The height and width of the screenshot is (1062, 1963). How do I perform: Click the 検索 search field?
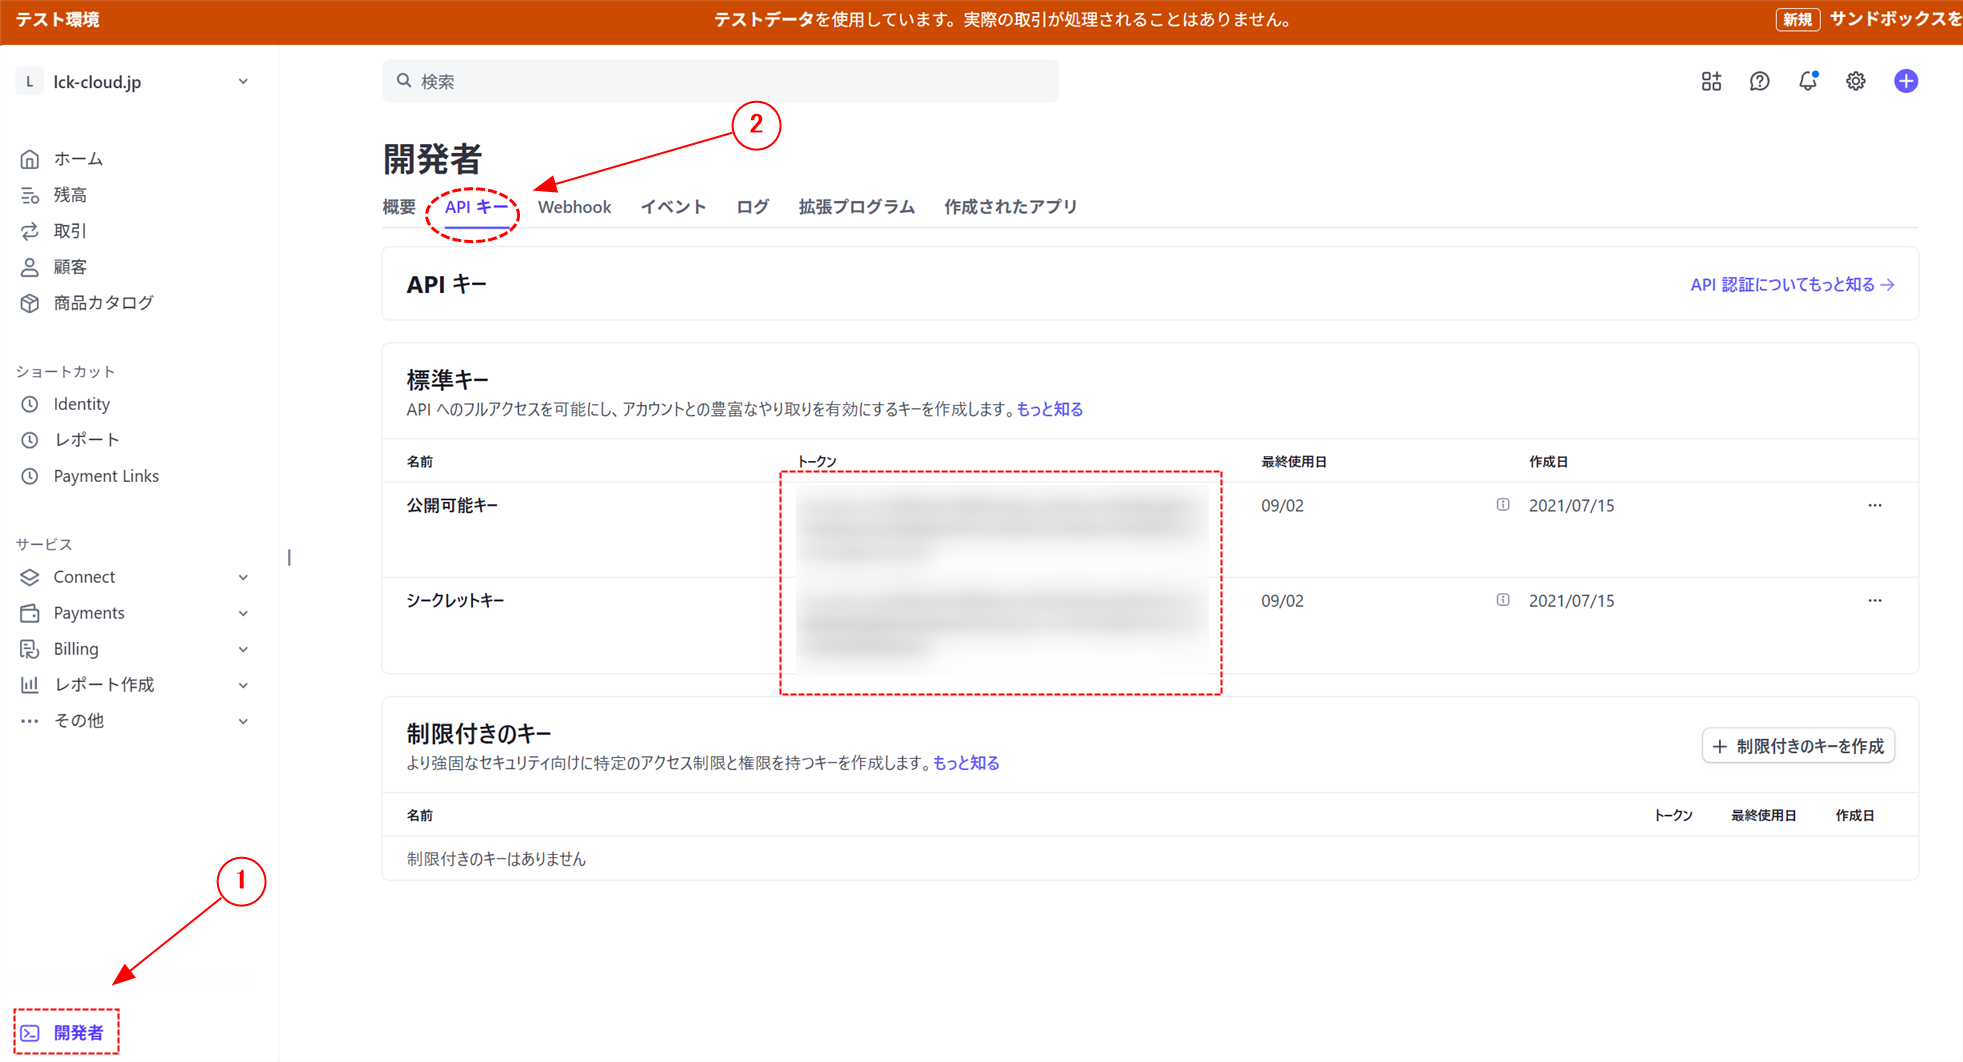point(720,81)
